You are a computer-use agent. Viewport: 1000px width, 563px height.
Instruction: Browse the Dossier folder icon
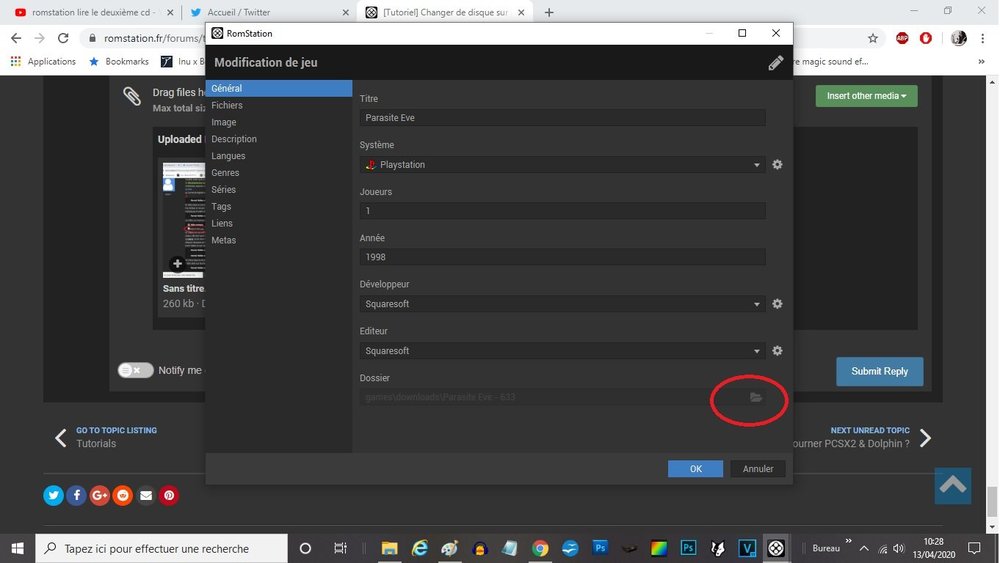[756, 397]
